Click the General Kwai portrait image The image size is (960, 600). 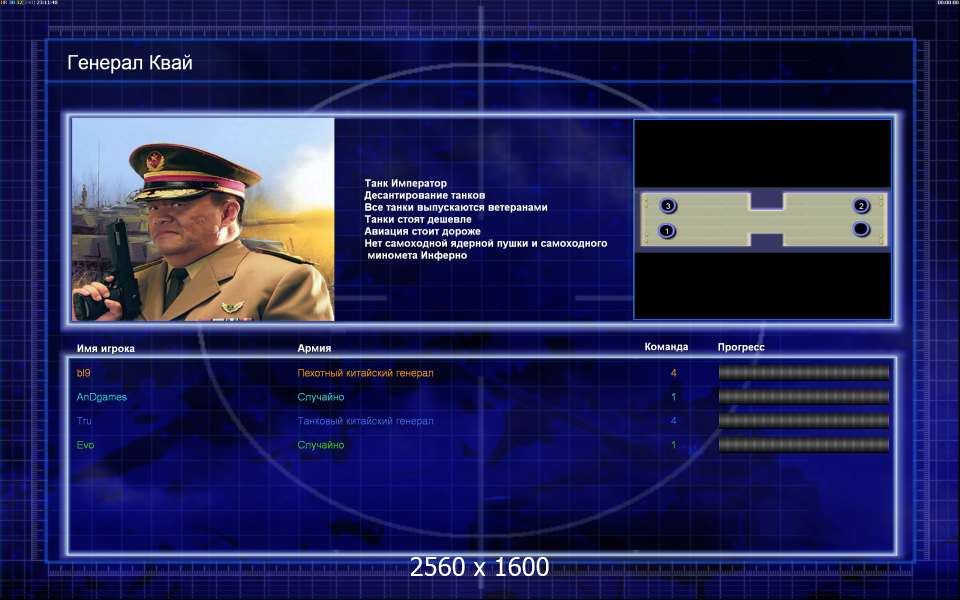[203, 219]
